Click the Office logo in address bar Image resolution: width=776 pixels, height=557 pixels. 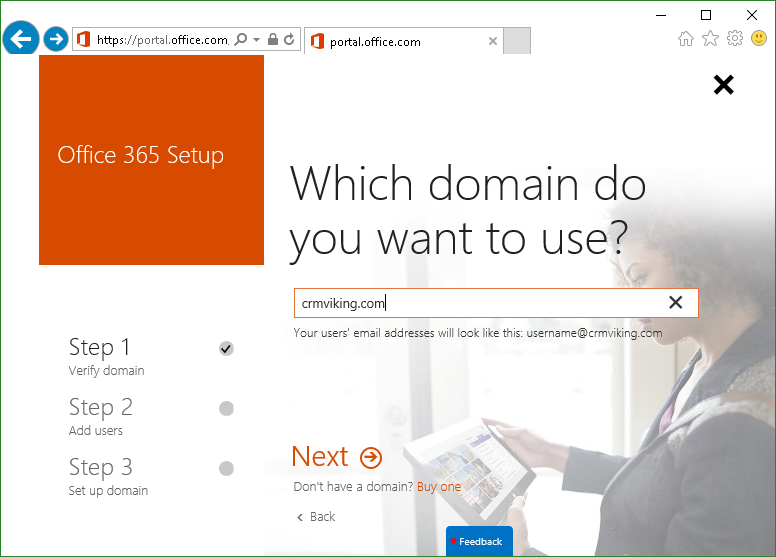tap(84, 39)
